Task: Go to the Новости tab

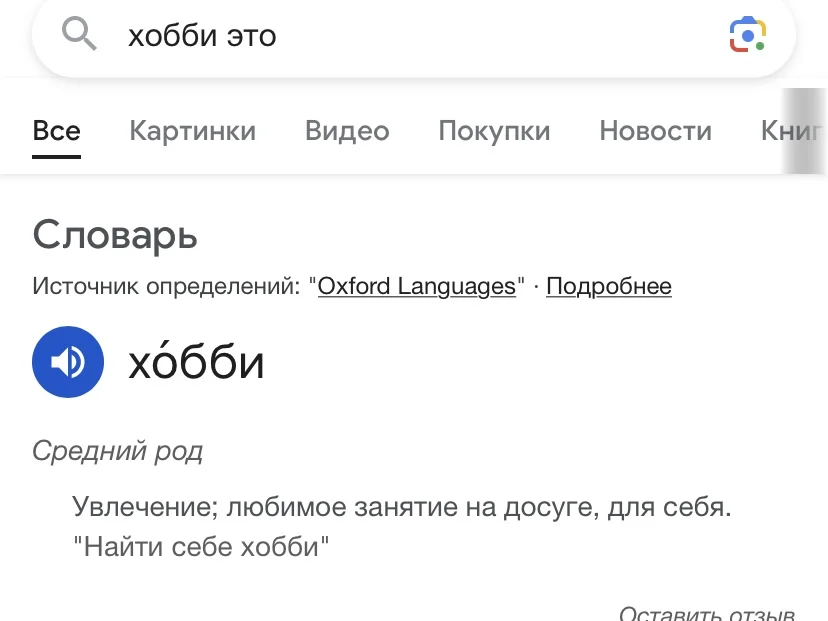Action: point(655,130)
